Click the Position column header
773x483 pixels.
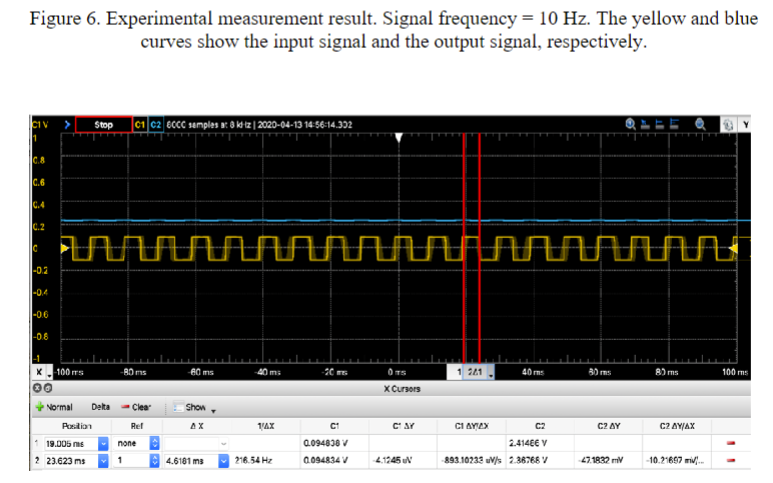click(x=76, y=426)
